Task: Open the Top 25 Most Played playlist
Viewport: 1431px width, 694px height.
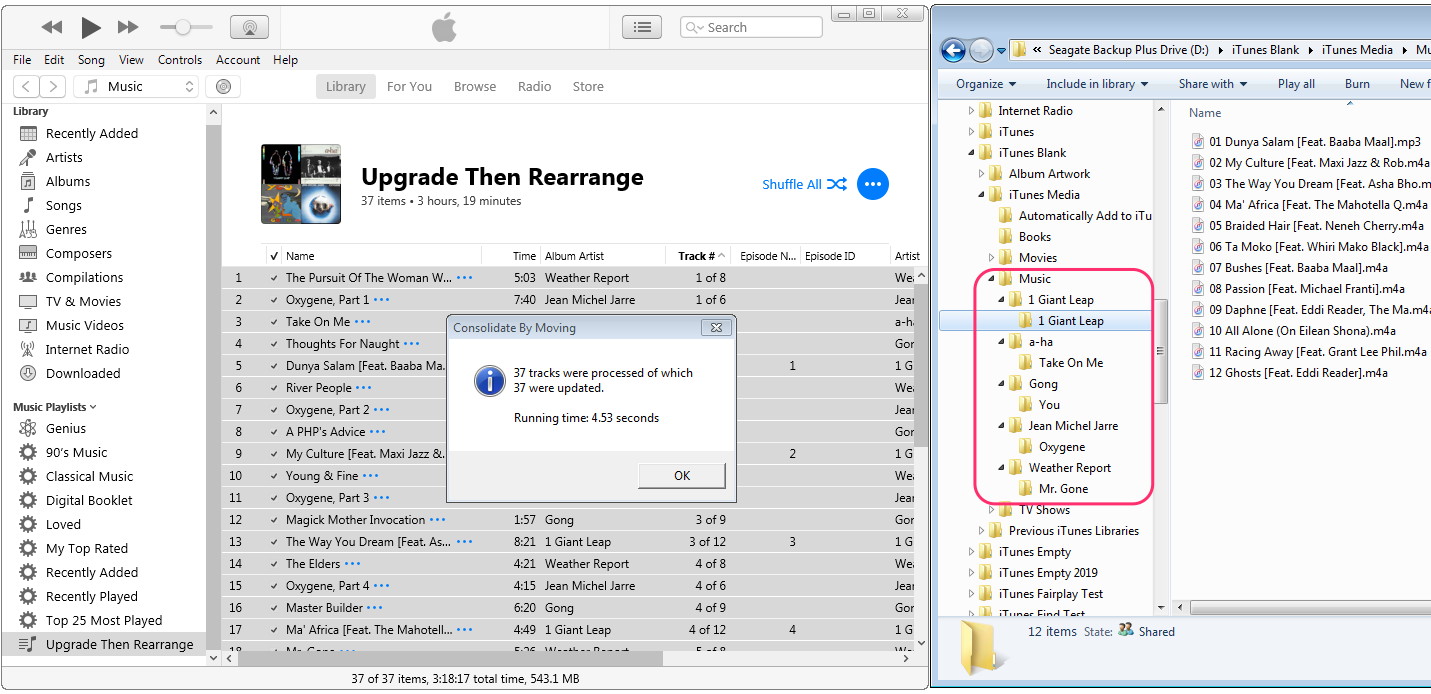Action: (104, 621)
